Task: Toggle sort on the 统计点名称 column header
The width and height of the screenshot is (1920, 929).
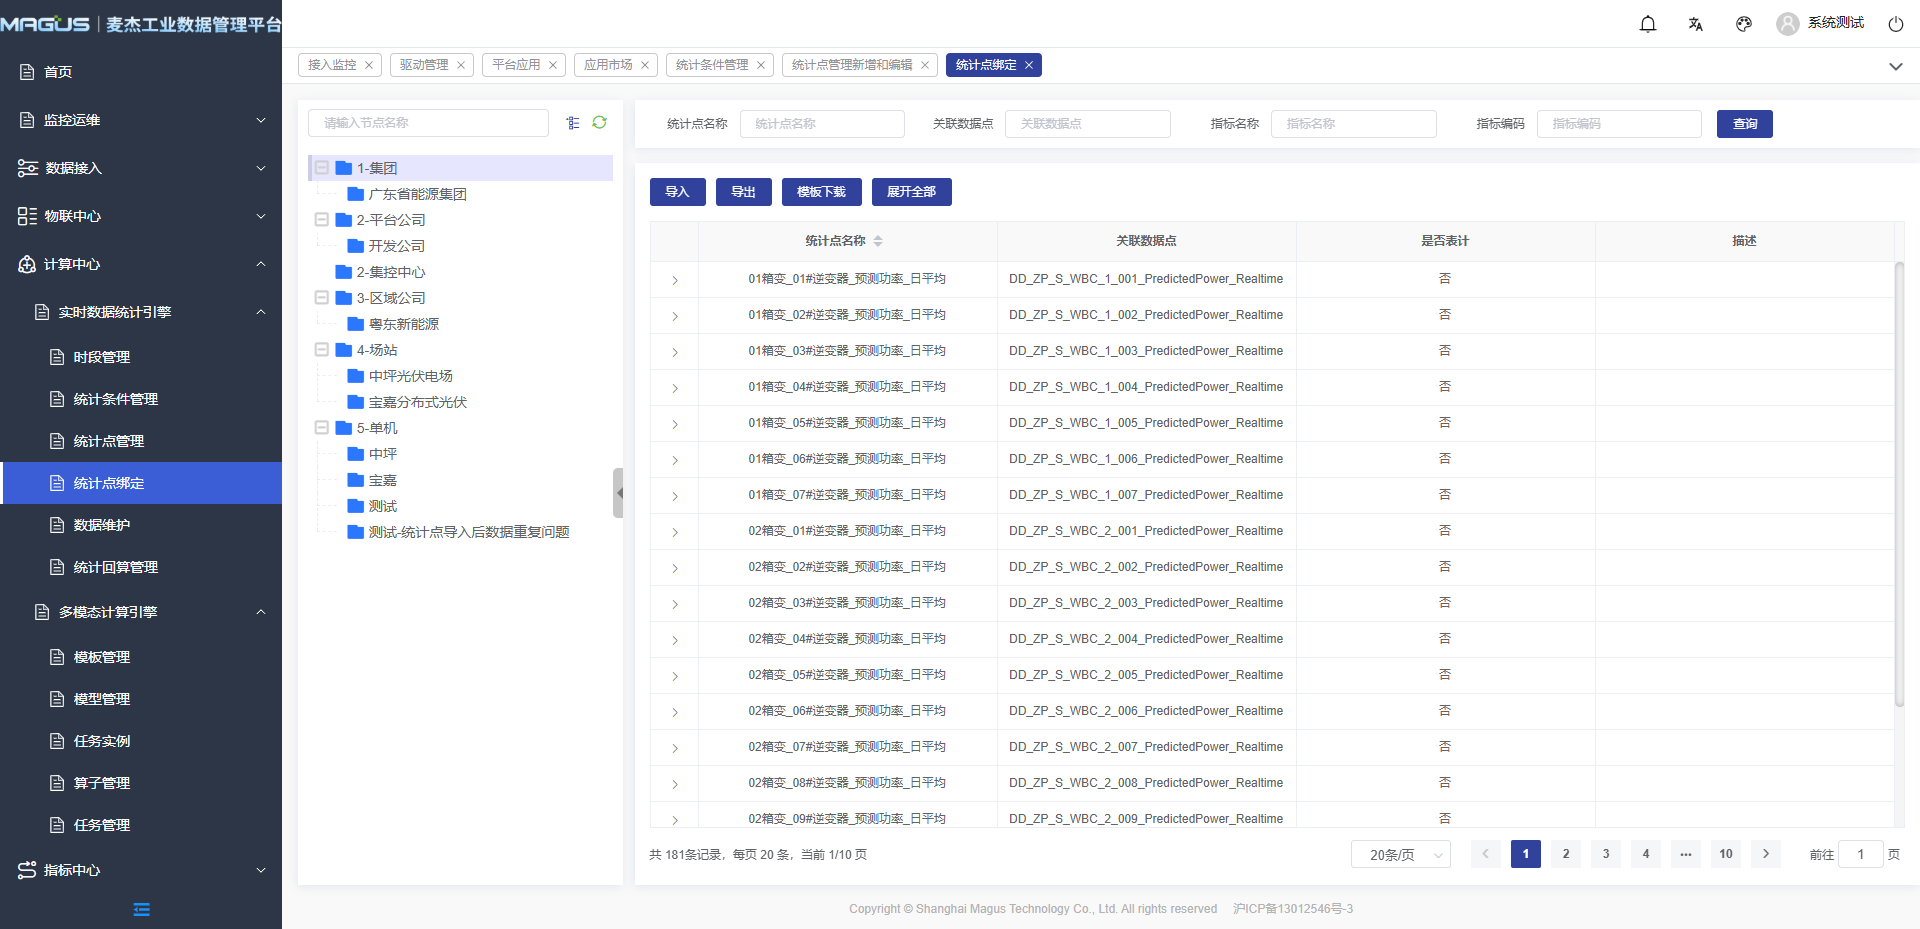Action: click(x=878, y=241)
